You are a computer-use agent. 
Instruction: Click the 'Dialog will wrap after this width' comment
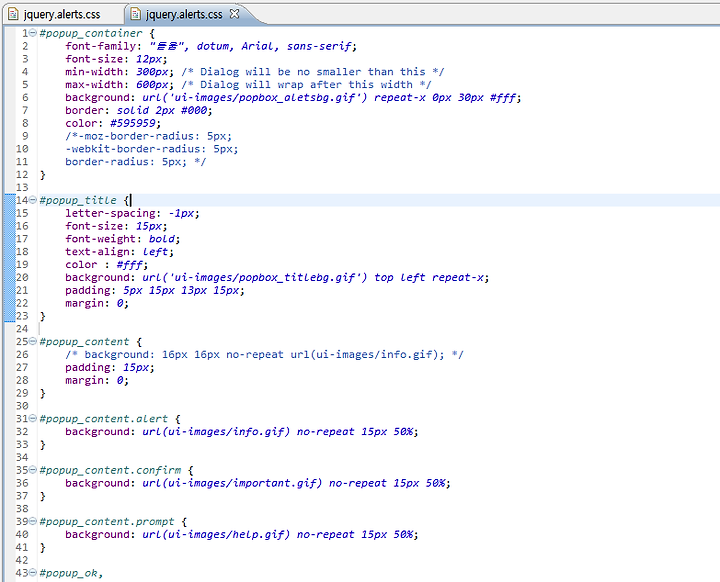pos(306,85)
